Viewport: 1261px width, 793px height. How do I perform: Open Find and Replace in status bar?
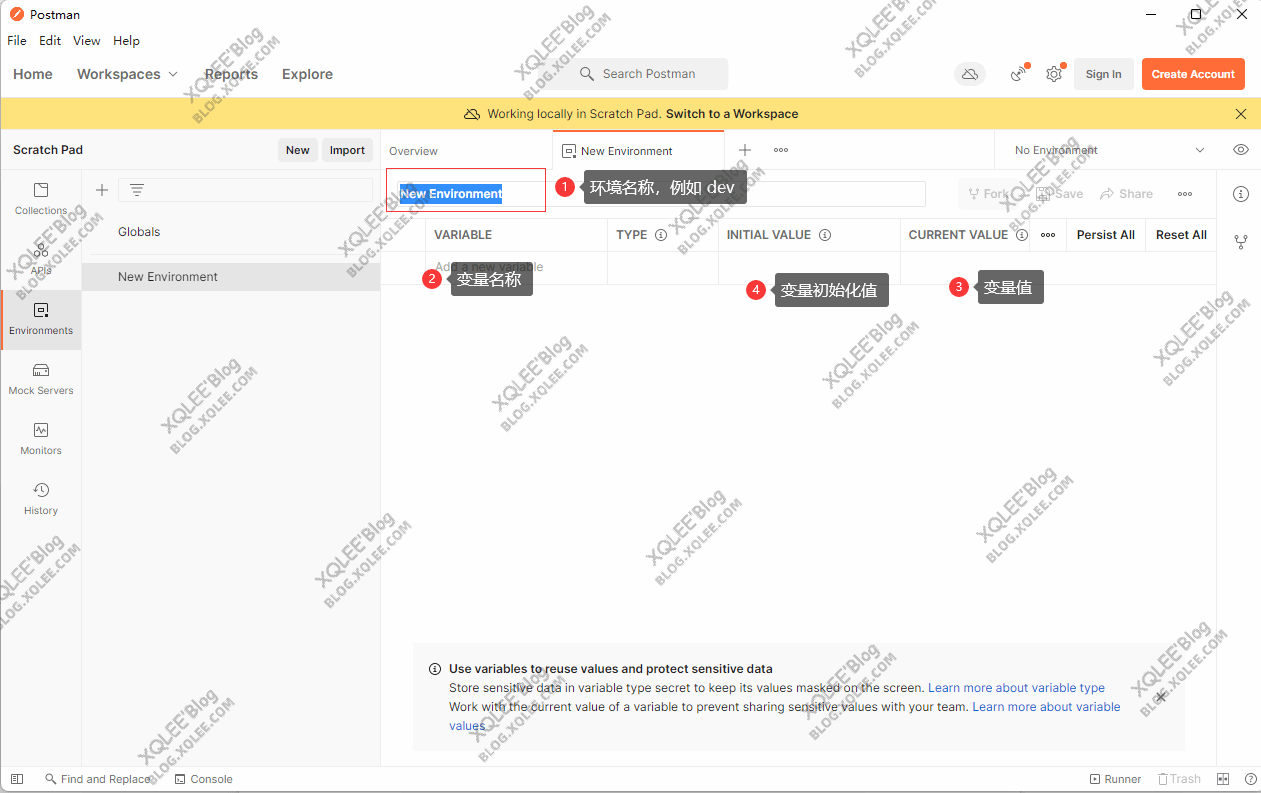98,779
